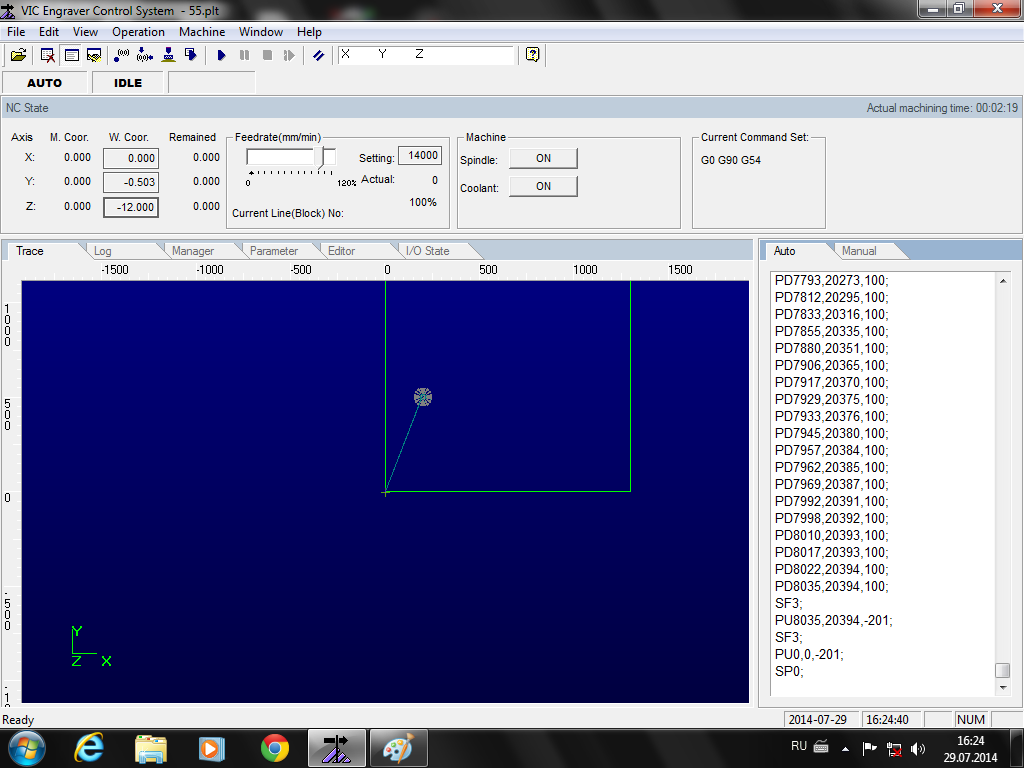Viewport: 1024px width, 768px height.
Task: Open a file with the folder toolbar icon
Action: (18, 56)
